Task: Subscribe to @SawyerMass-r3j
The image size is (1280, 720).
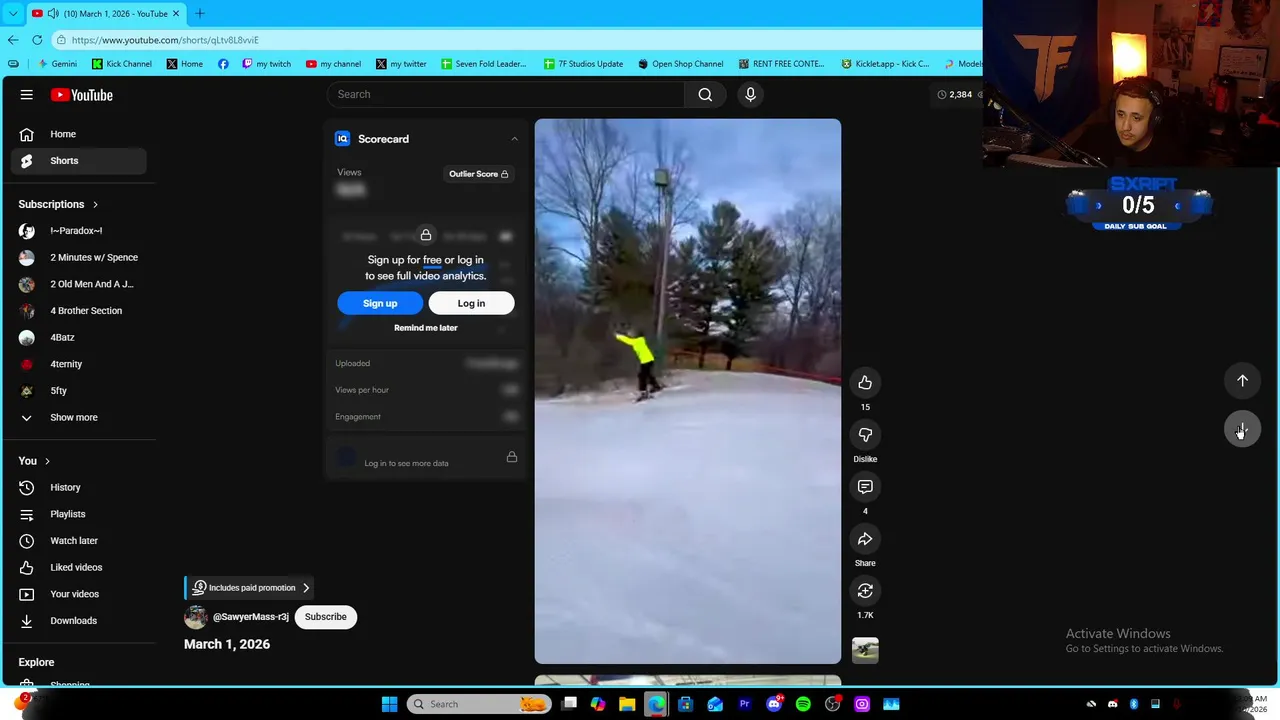Action: (326, 617)
